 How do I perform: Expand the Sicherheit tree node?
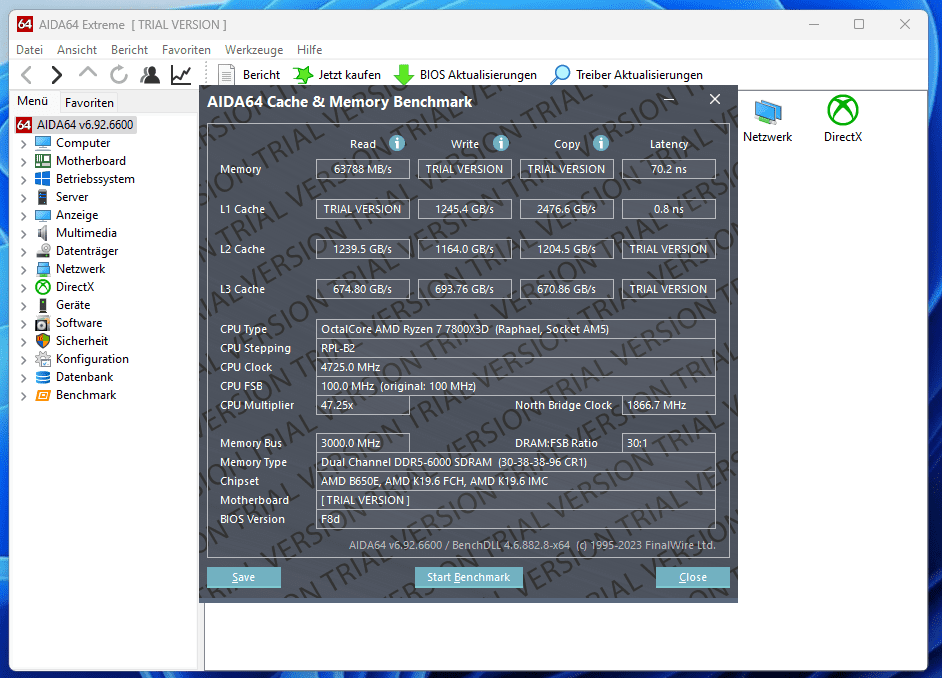23,342
